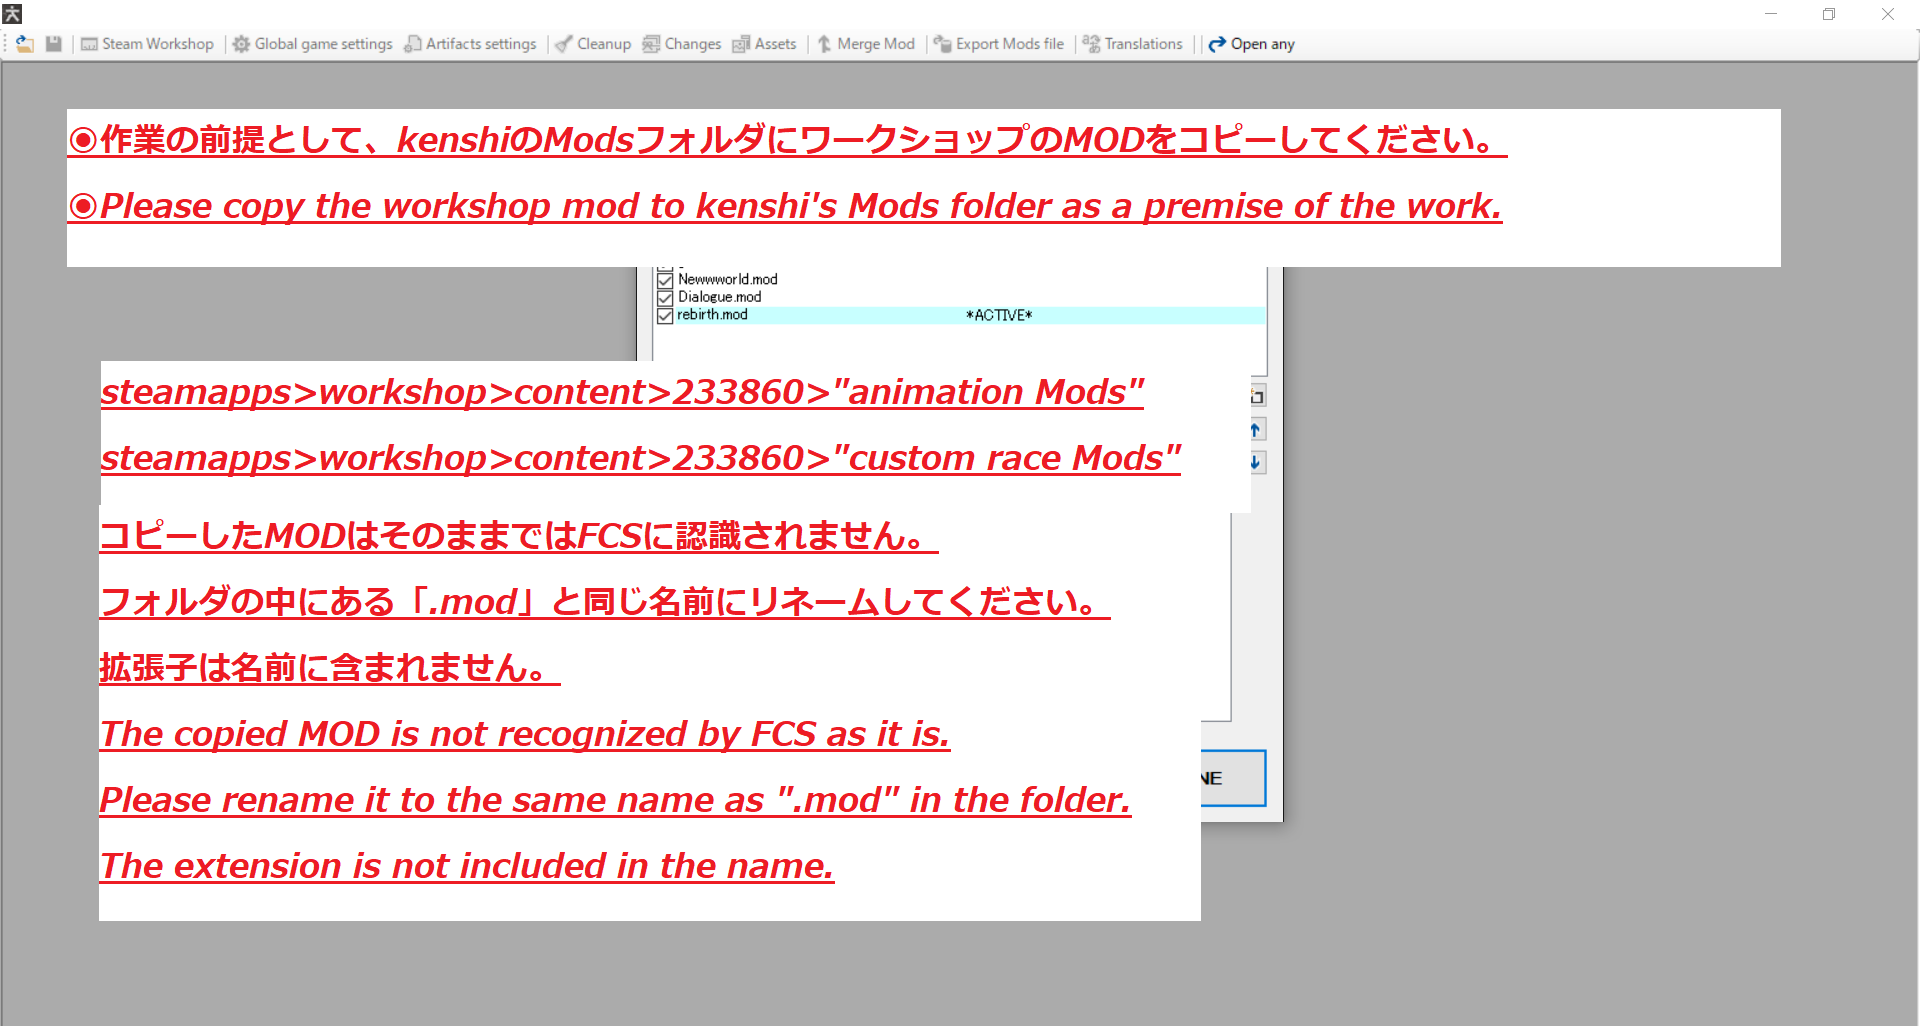This screenshot has height=1026, width=1920.
Task: Click the Merge Mod toolbar button
Action: click(866, 44)
